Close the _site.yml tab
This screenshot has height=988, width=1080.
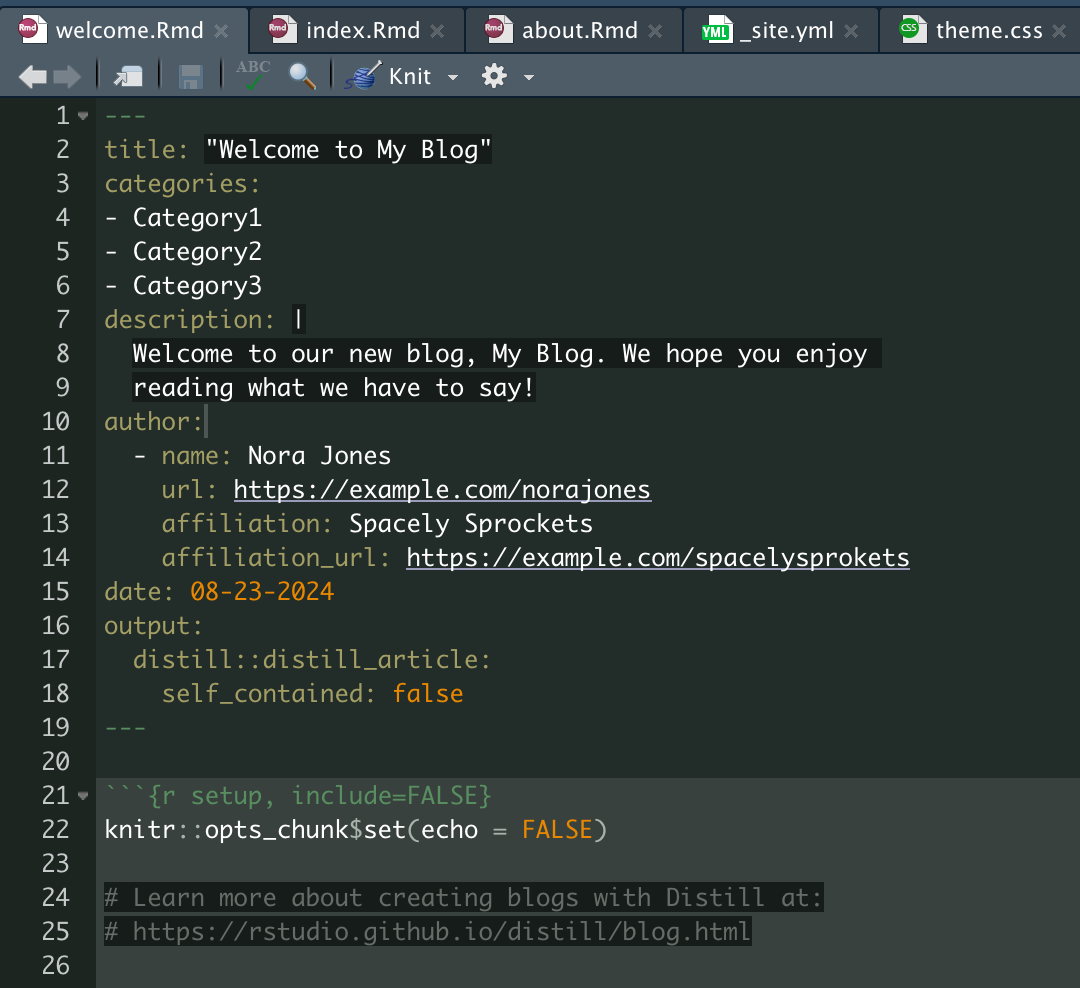point(851,31)
